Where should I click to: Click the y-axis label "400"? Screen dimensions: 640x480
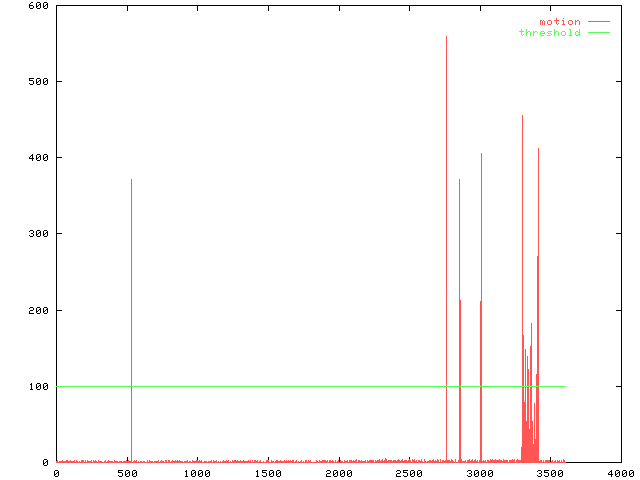[38, 158]
